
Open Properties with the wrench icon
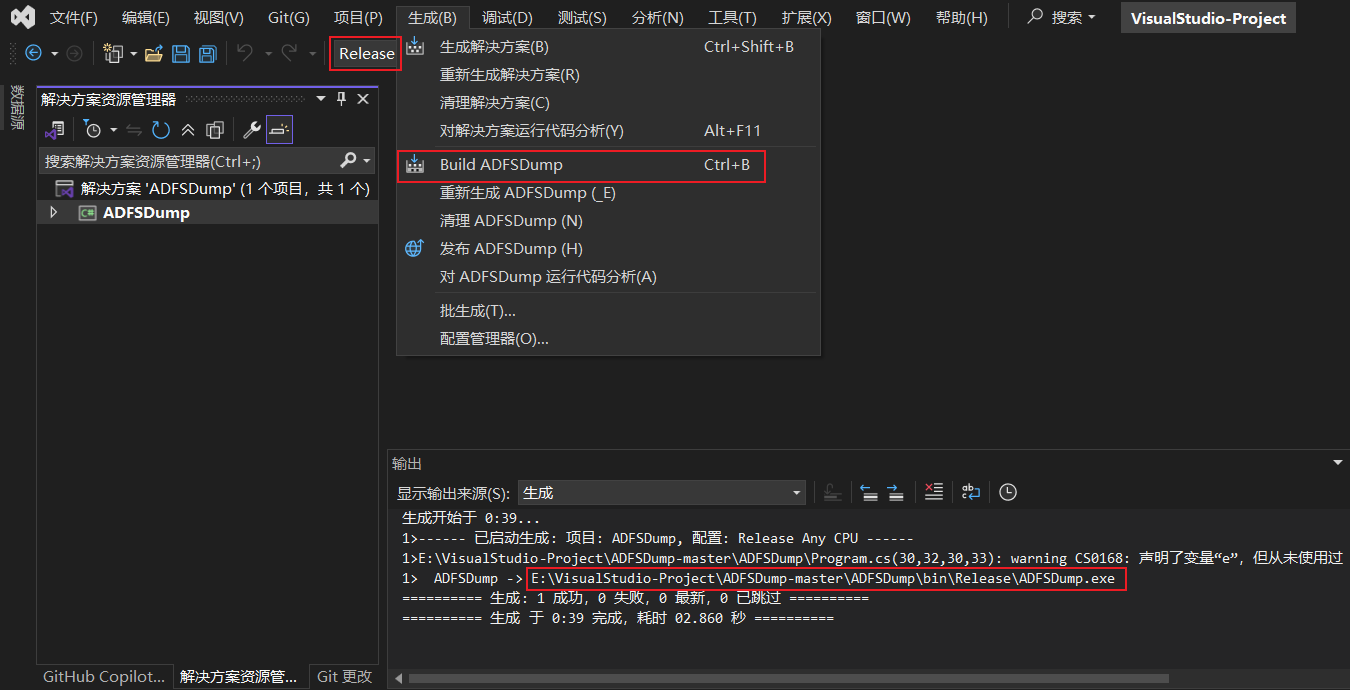pos(252,130)
